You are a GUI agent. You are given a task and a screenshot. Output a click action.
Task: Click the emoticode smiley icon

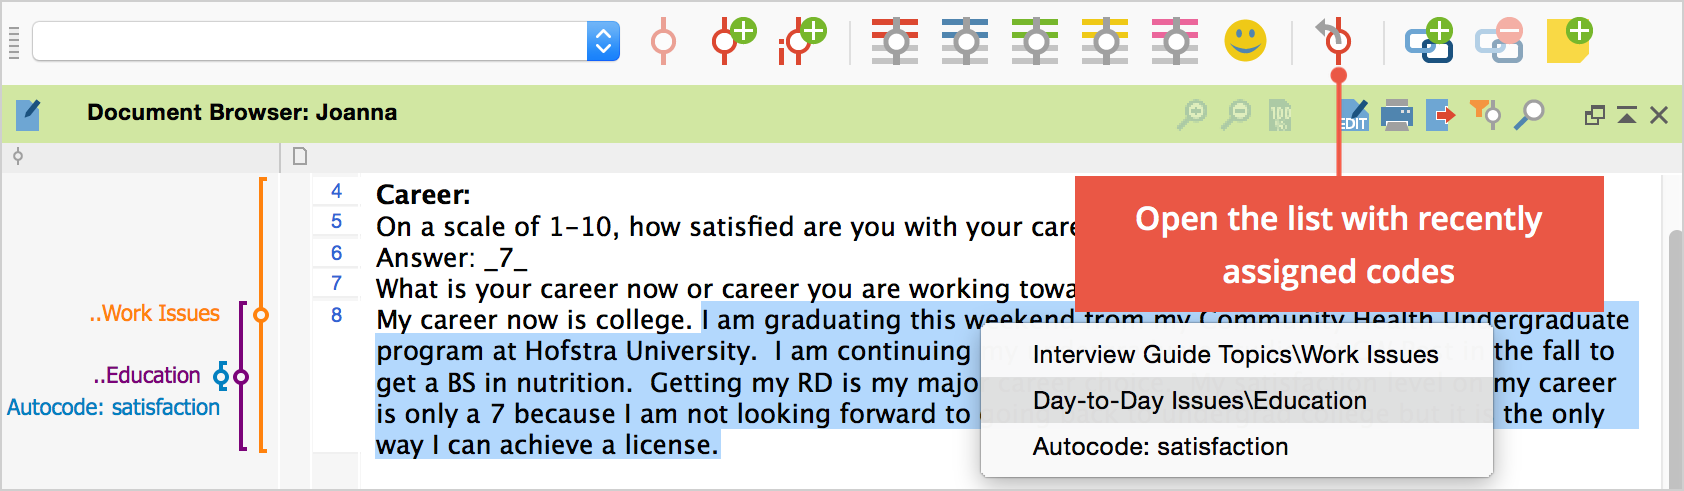click(x=1245, y=41)
